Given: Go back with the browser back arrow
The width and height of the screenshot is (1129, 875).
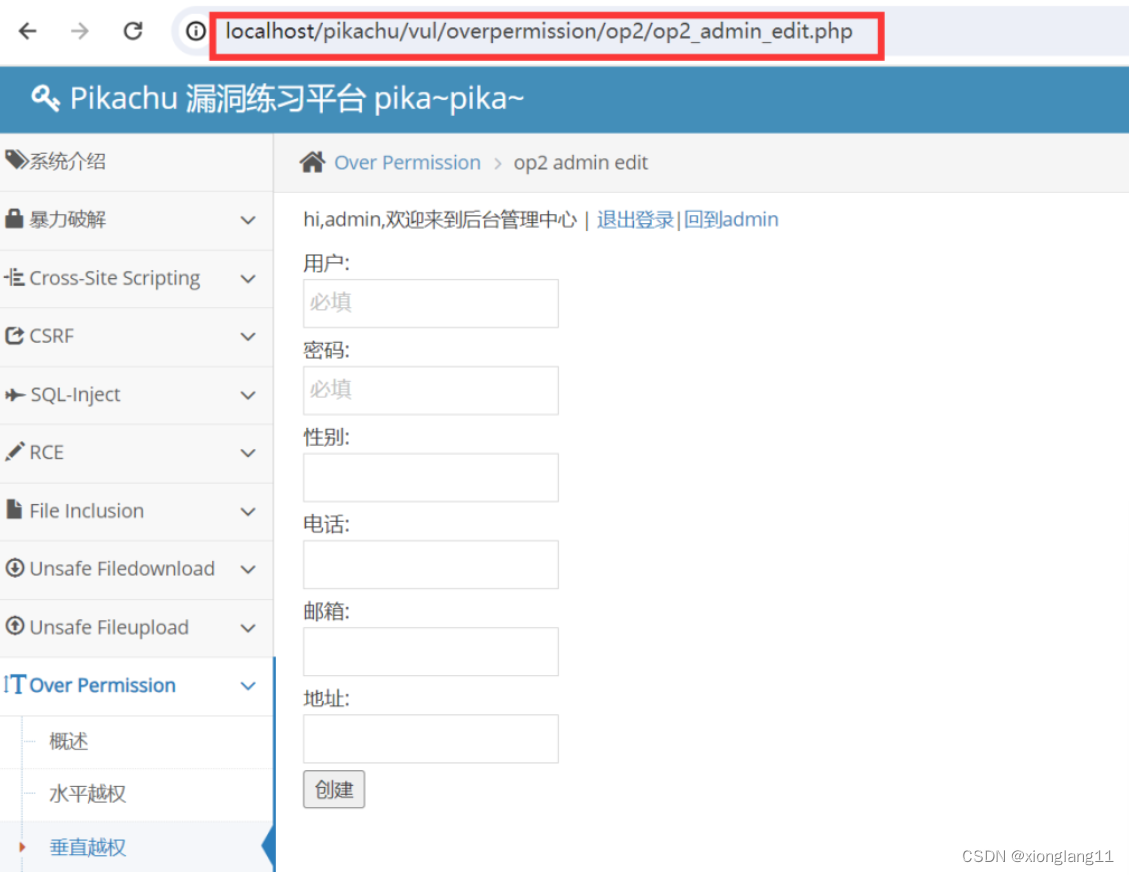Looking at the screenshot, I should [27, 31].
